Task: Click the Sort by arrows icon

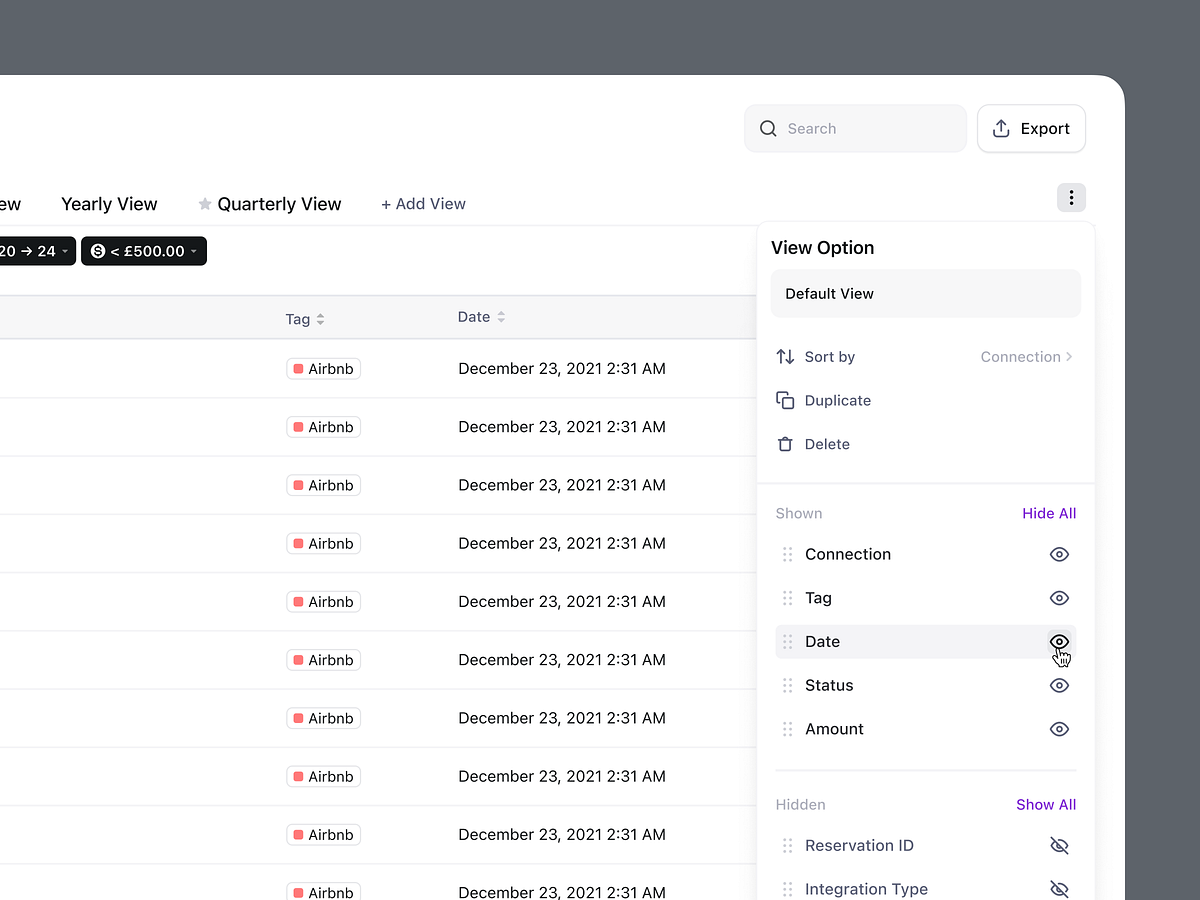Action: 784,356
